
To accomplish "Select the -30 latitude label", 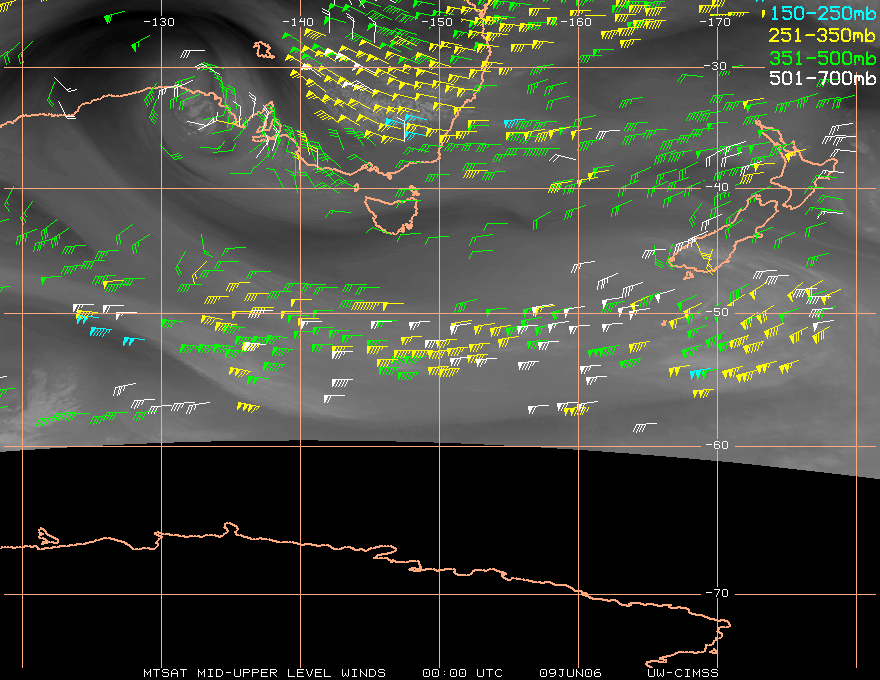I will 716,66.
